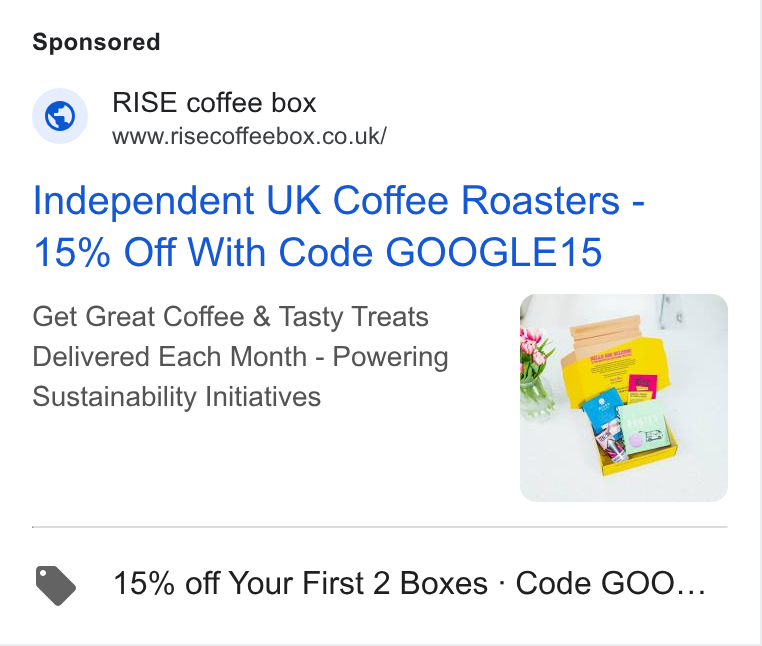Click the Sponsored label
Screen dimensions: 762x646
[96, 42]
